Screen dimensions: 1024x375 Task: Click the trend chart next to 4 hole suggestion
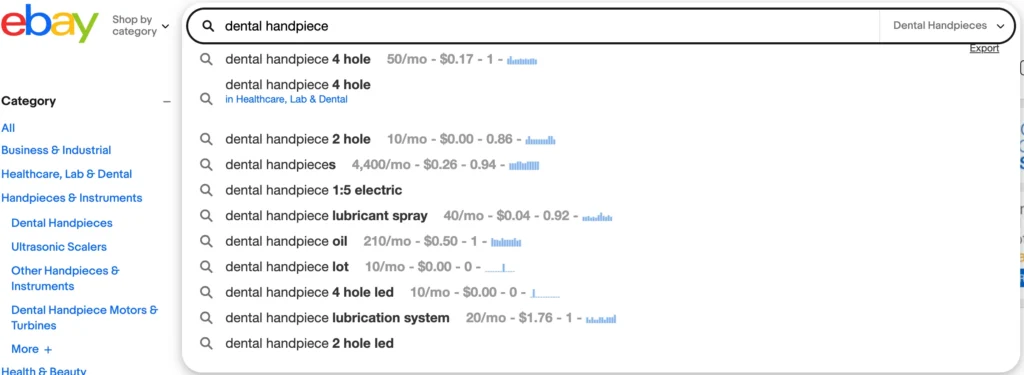(522, 60)
